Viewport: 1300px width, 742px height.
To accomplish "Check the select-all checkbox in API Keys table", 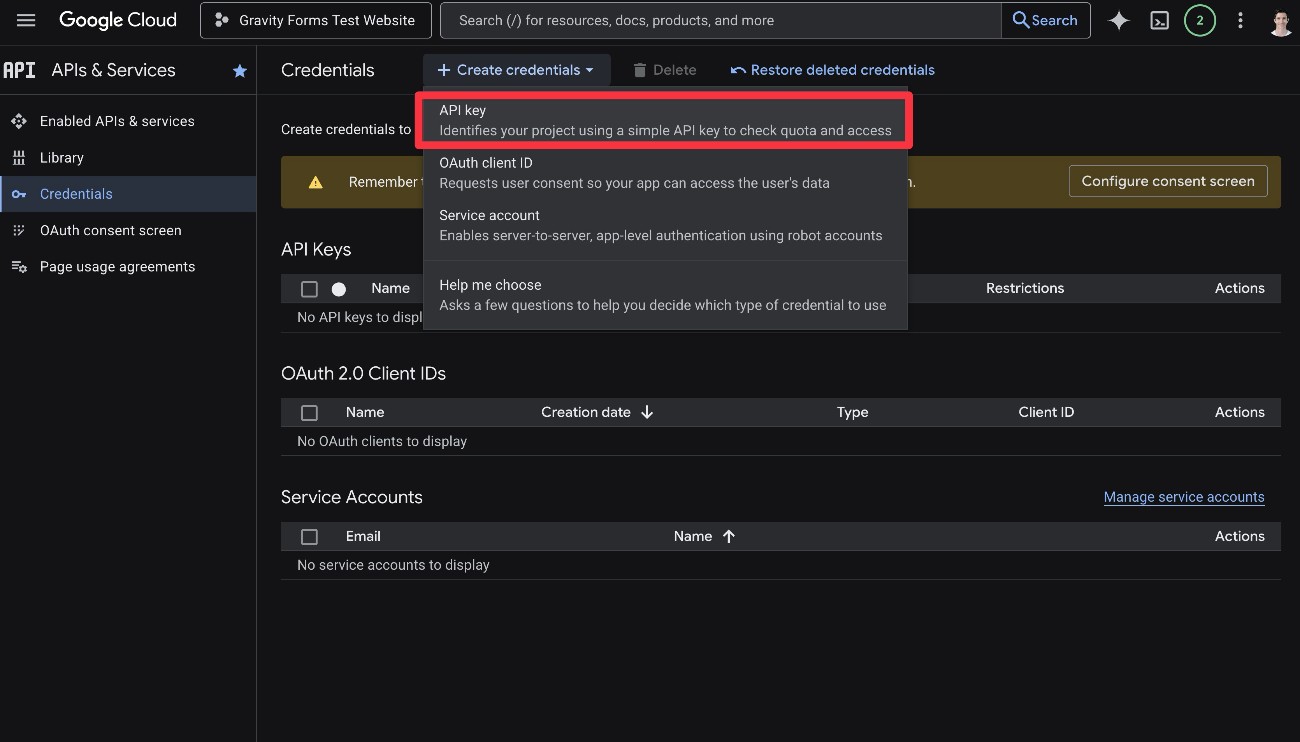I will pos(309,288).
